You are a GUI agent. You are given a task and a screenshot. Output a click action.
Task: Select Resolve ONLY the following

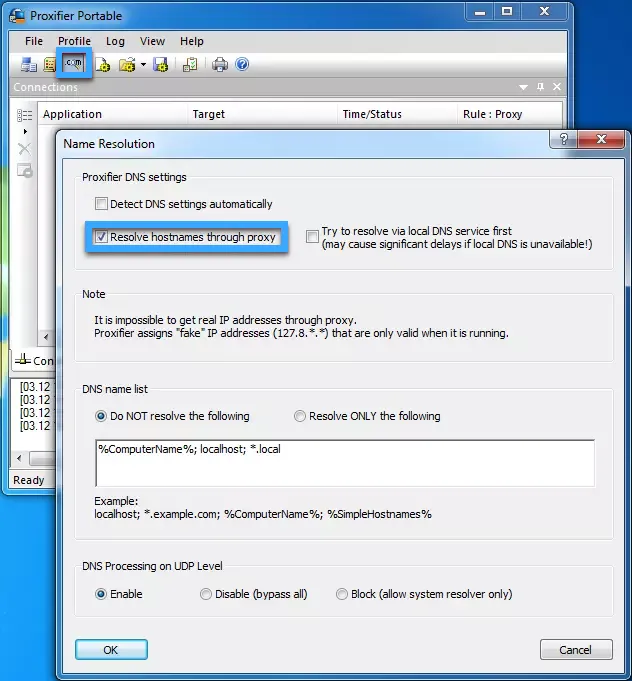(300, 416)
